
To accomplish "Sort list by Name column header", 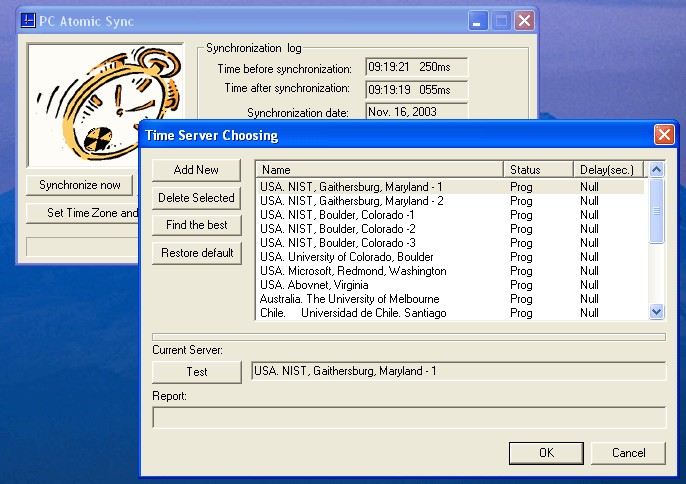I will [x=378, y=170].
